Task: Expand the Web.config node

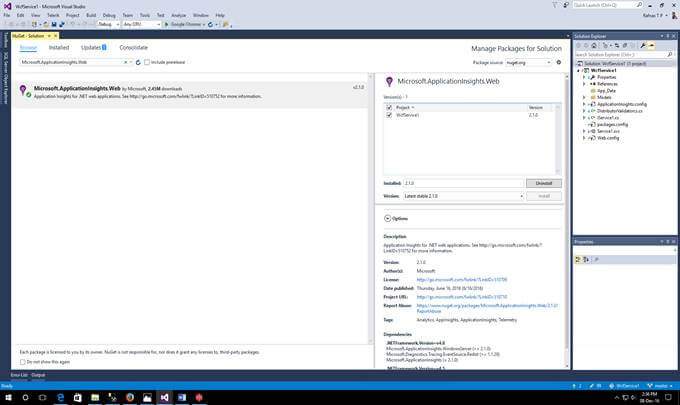Action: tap(584, 138)
